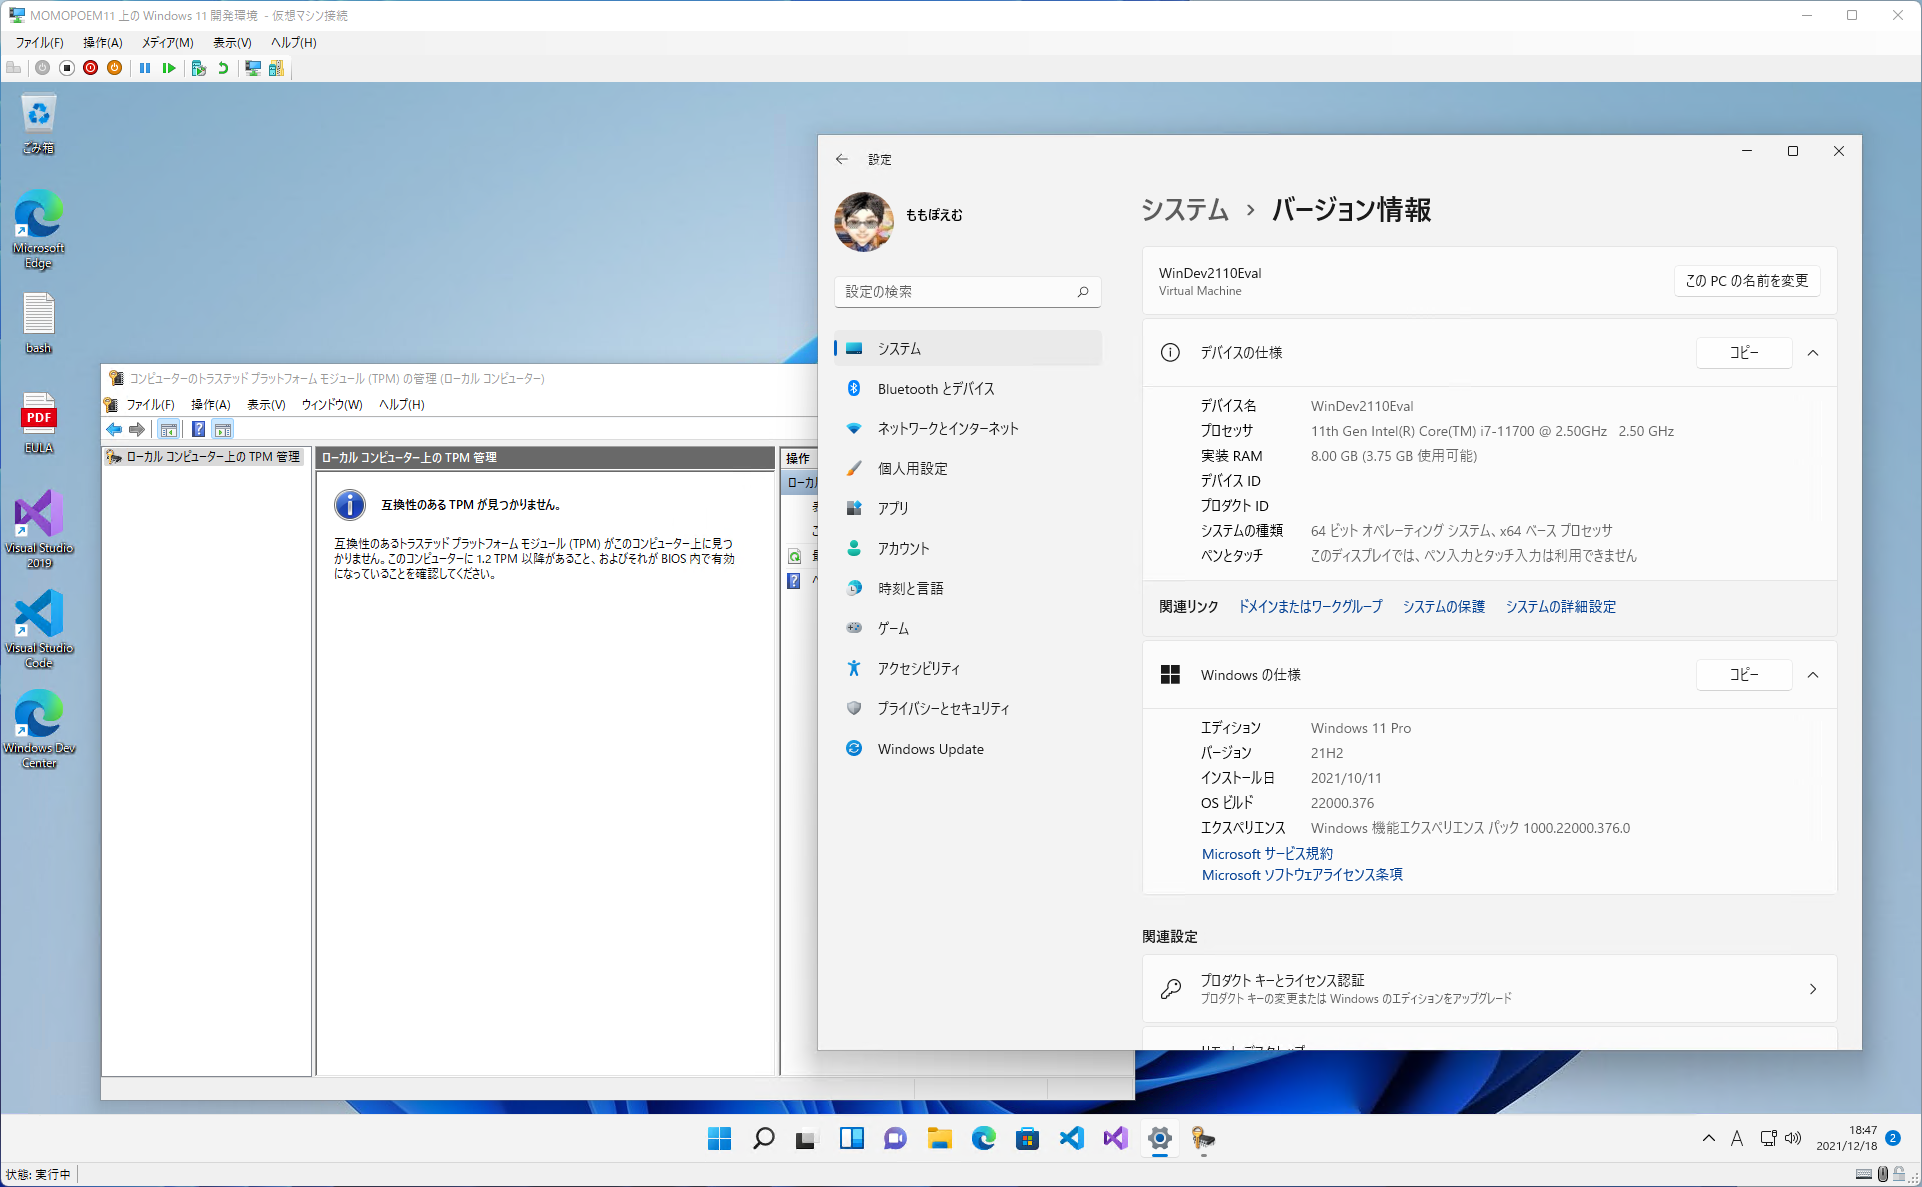
Task: Open ネットワークとインターネット settings
Action: 967,428
